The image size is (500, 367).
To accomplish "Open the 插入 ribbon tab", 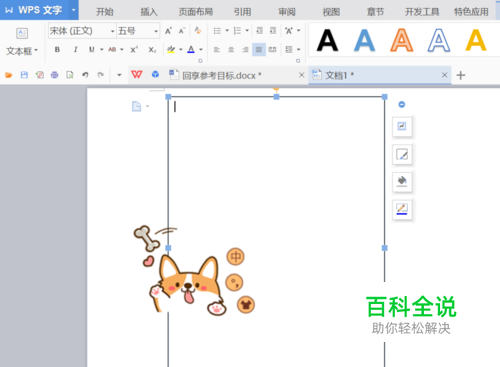I will (149, 12).
